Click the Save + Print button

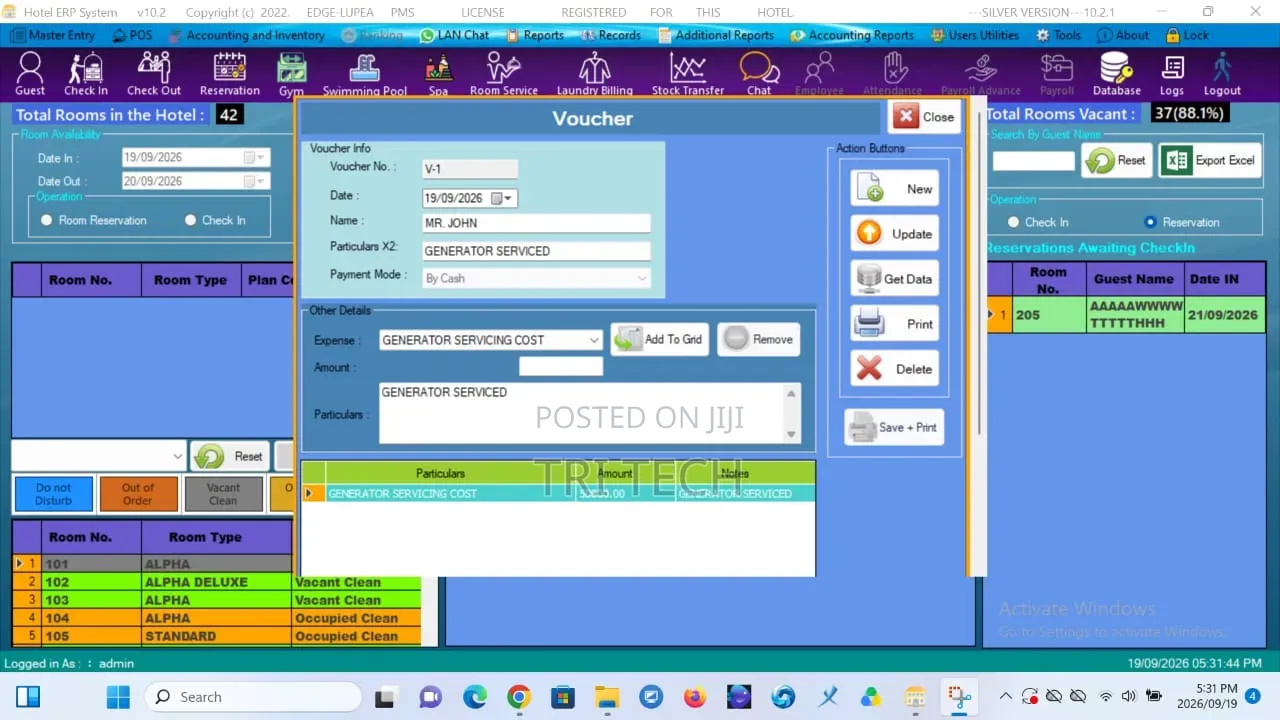(893, 427)
